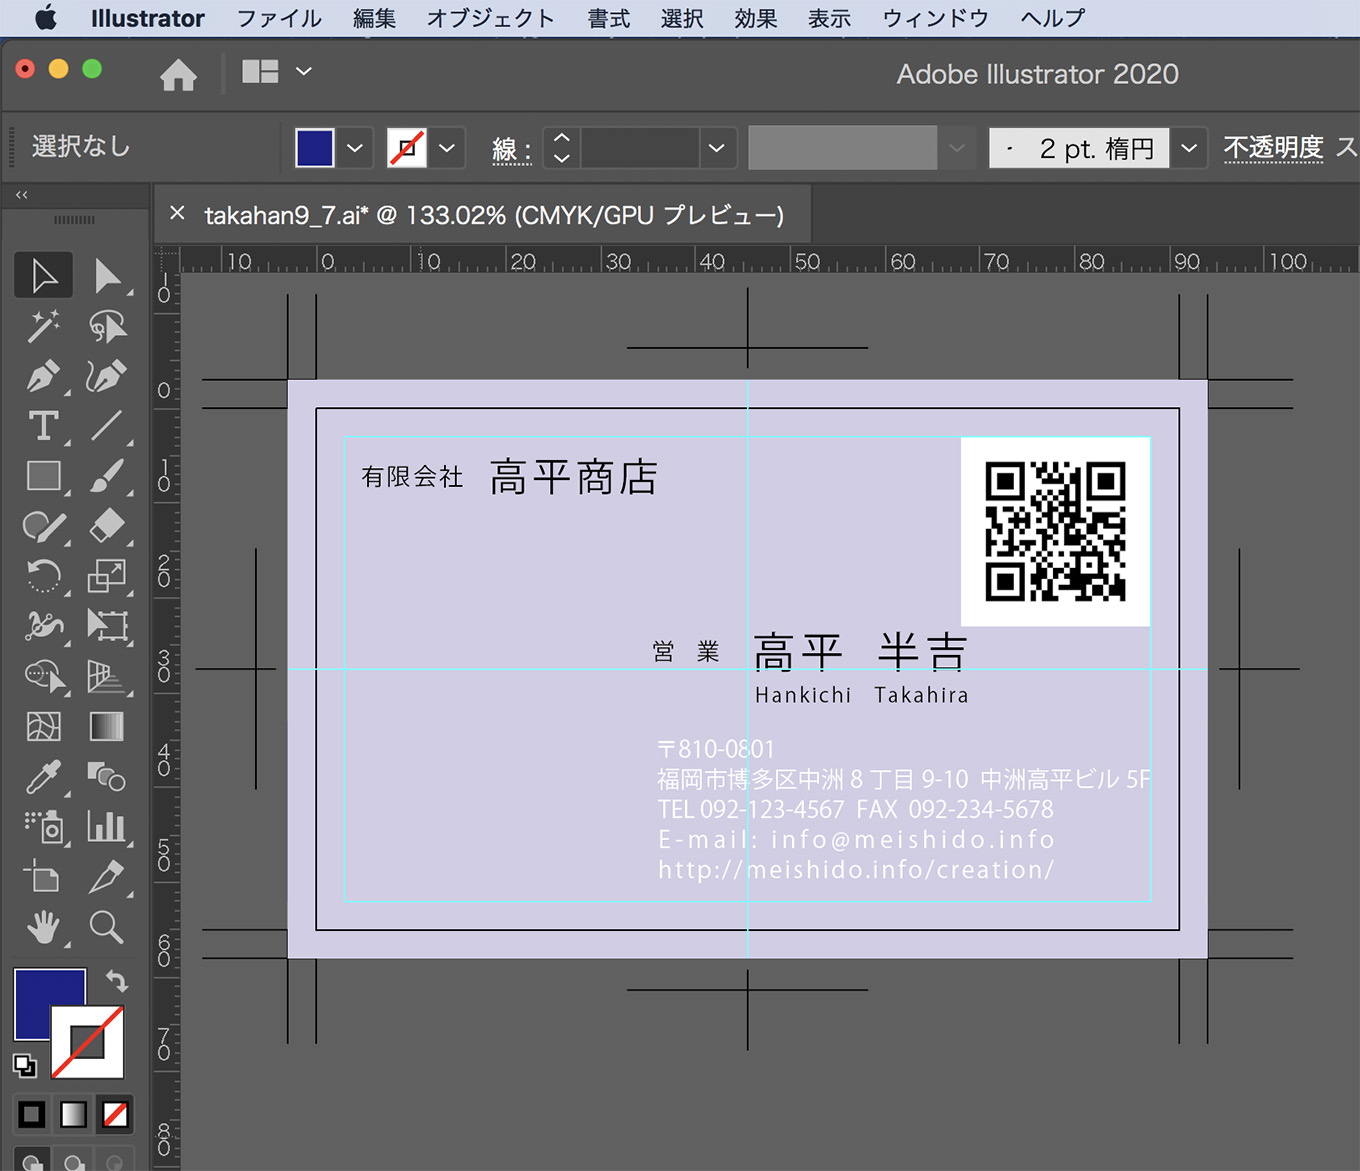Screen dimensions: 1360x1171
Task: Select the Eraser tool
Action: point(107,526)
